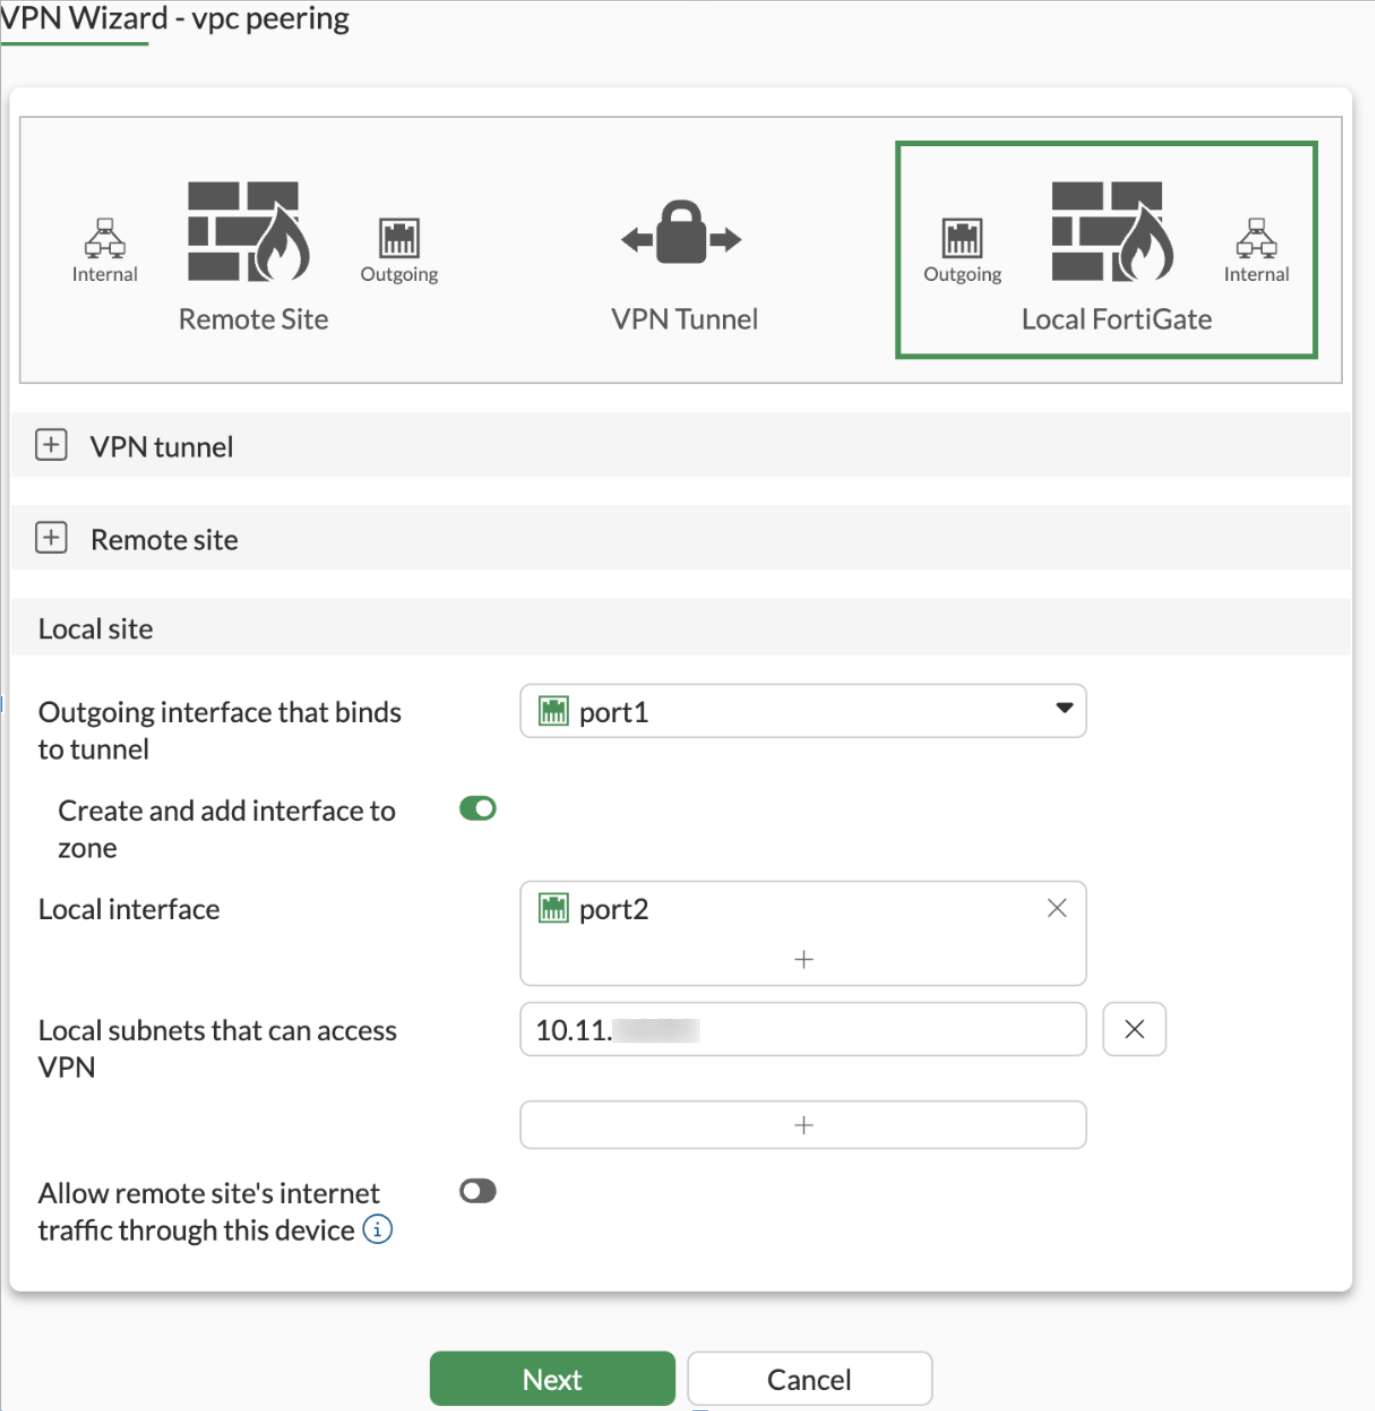Image resolution: width=1375 pixels, height=1411 pixels.
Task: Click the Outgoing interface icon beside Remote Site
Action: [x=398, y=240]
